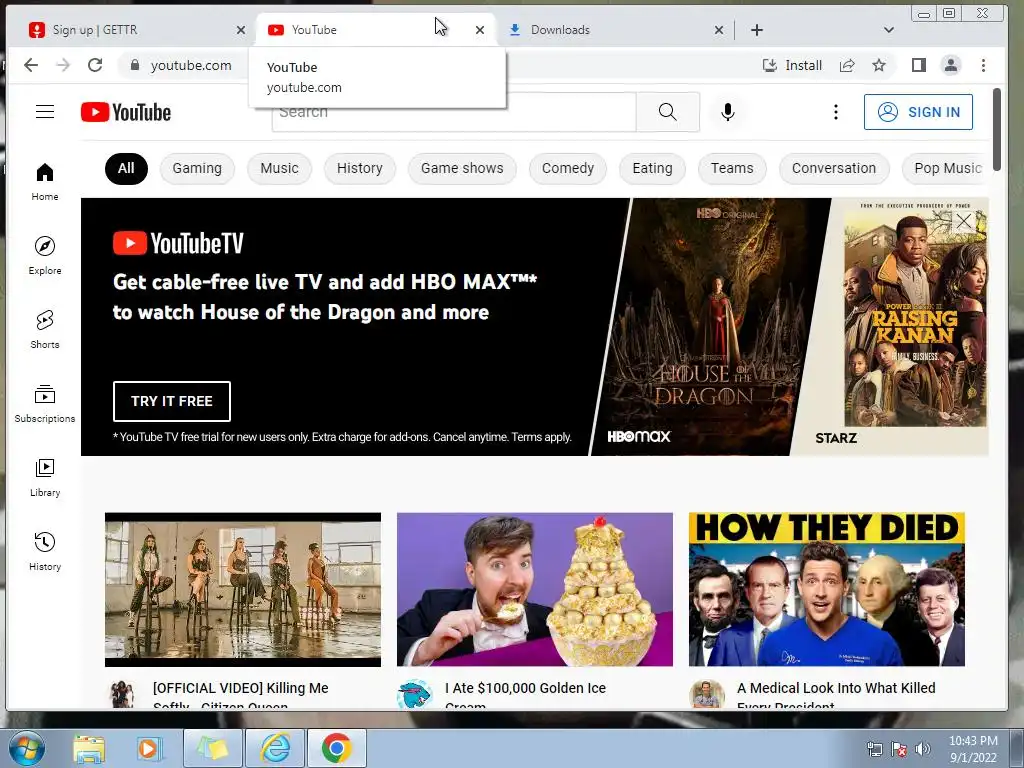Select the Conversation filter chip
1024x768 pixels.
pos(834,168)
